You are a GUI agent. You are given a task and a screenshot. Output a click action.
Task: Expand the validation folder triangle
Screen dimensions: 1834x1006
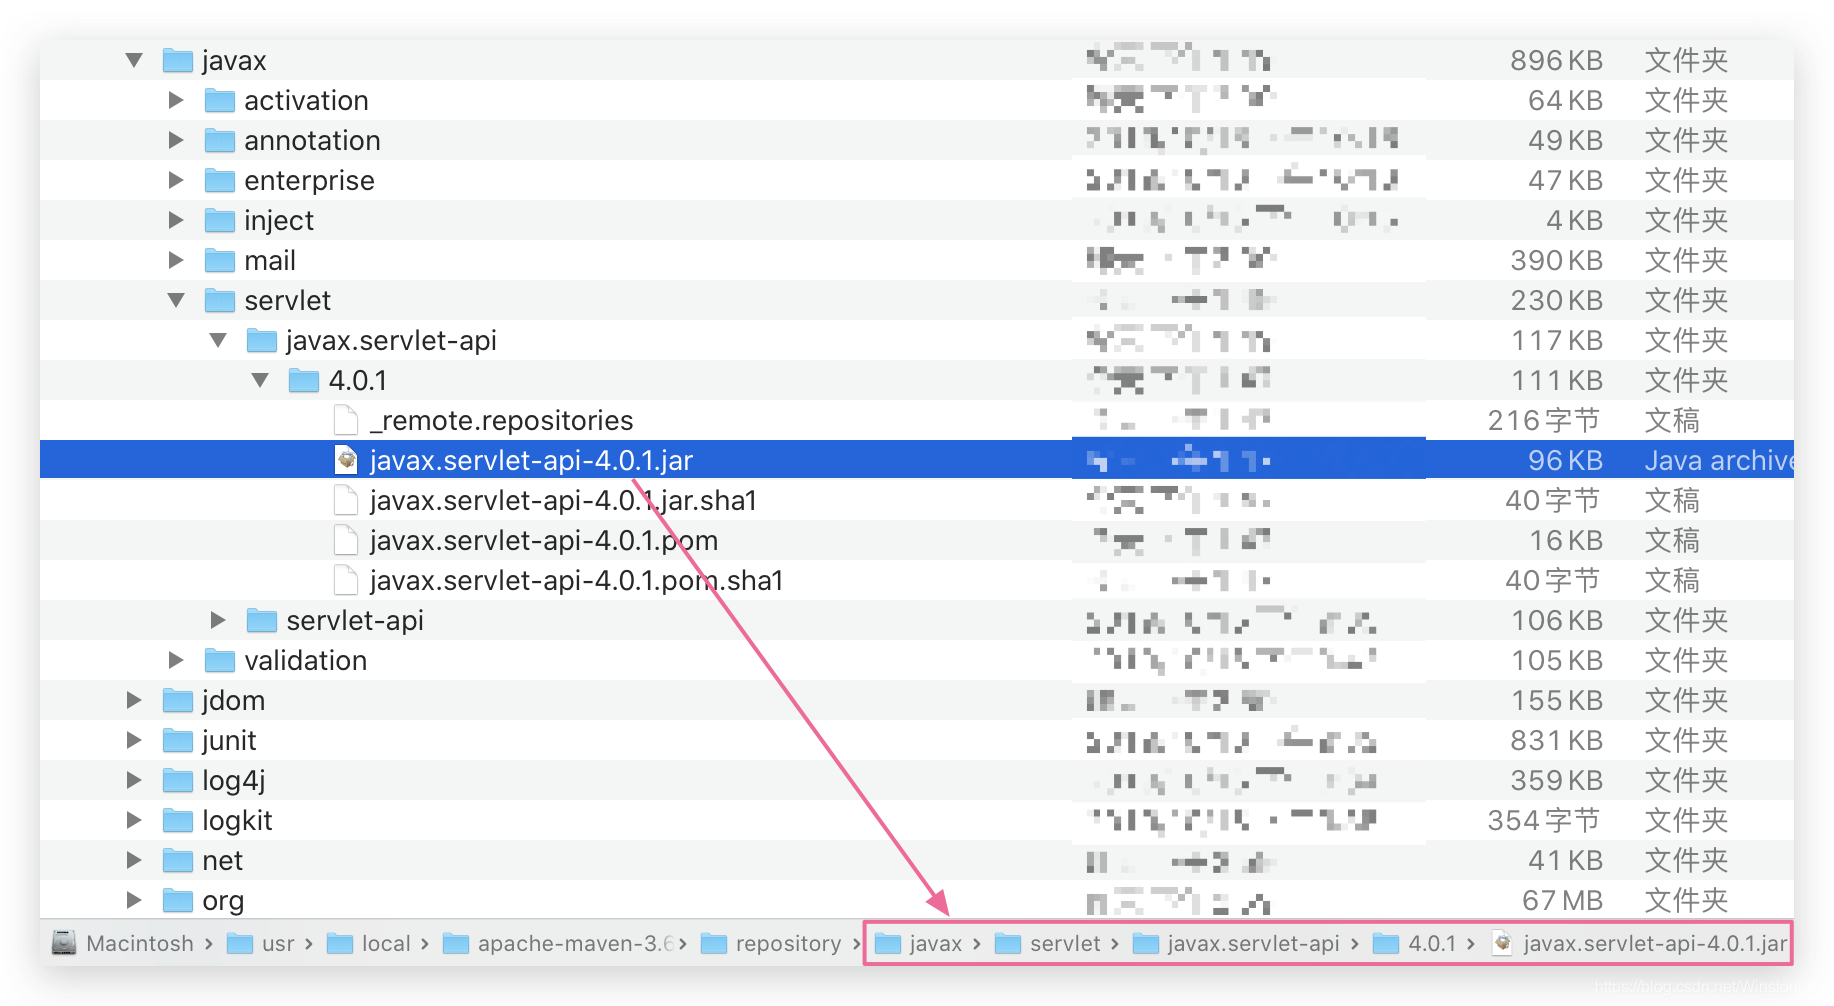[176, 660]
